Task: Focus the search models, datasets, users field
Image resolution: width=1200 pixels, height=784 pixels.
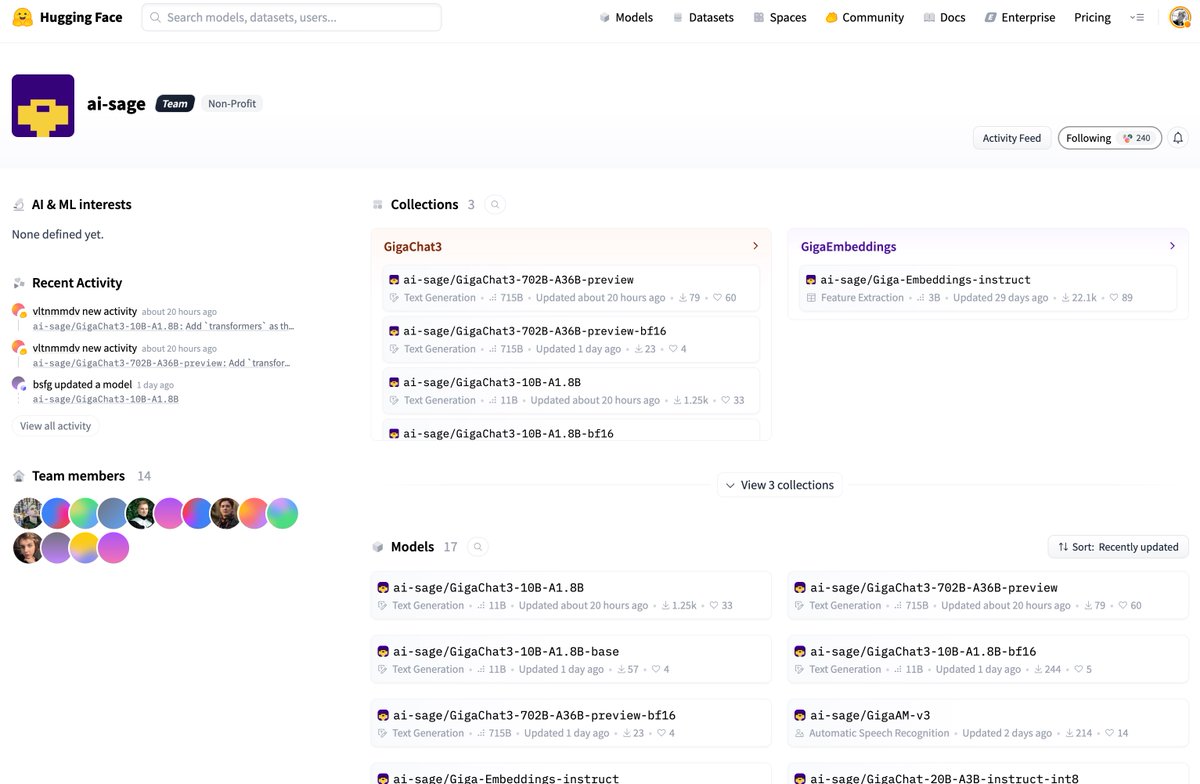Action: [x=292, y=17]
